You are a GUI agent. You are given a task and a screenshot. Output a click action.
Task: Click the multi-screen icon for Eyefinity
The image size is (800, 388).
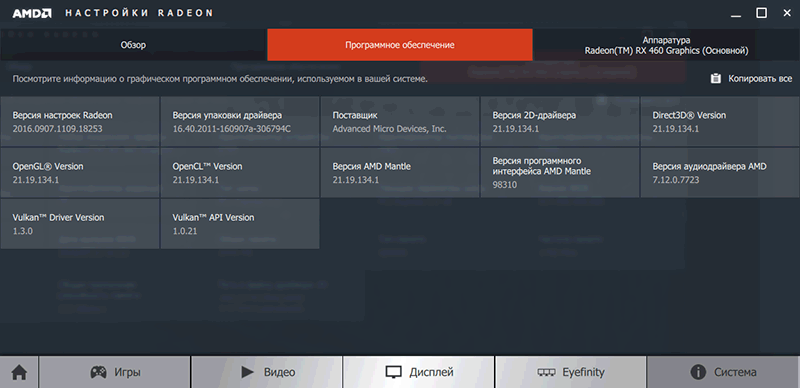click(546, 373)
